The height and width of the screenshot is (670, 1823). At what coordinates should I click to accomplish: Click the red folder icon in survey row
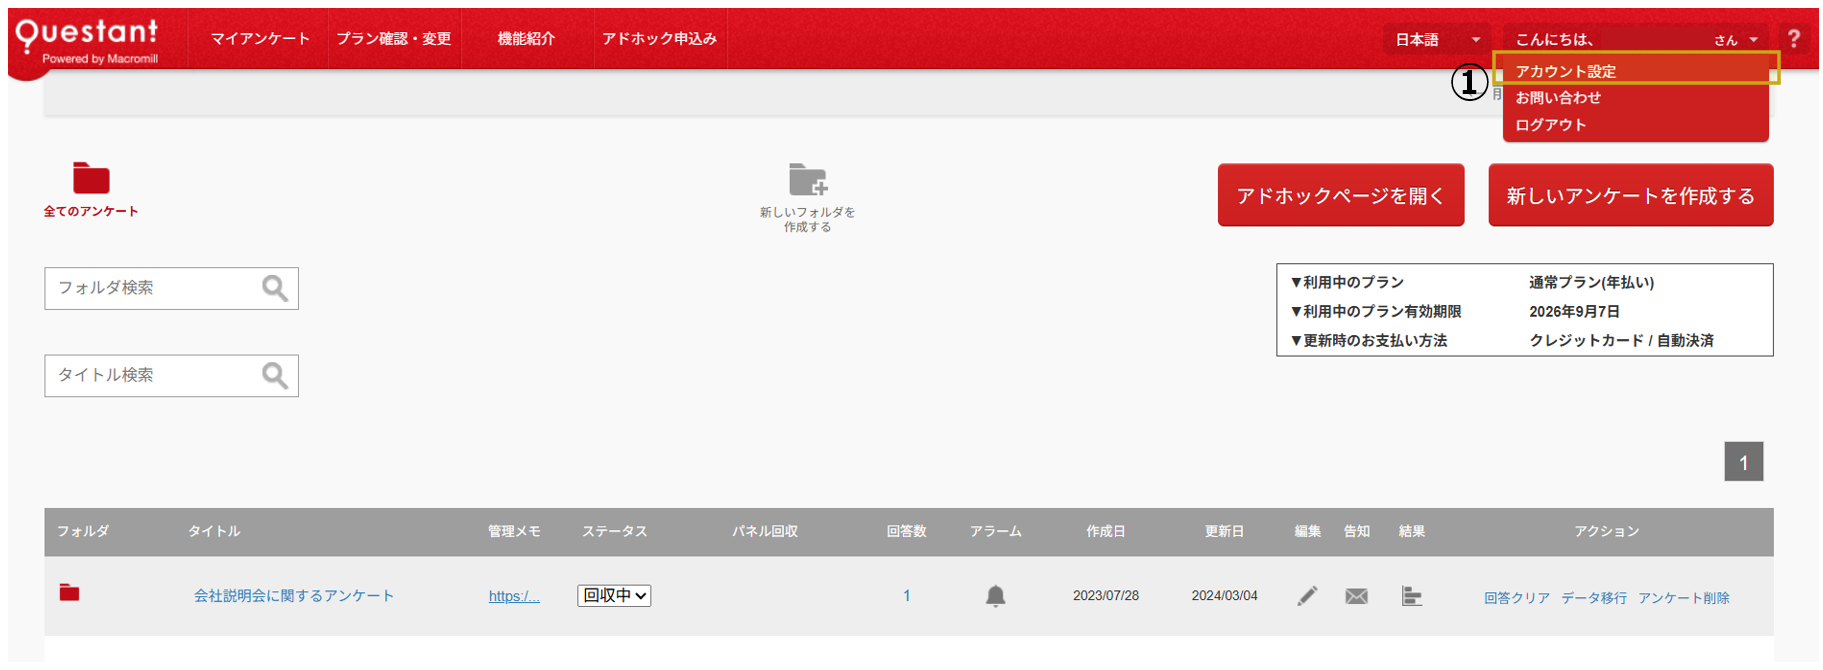click(x=69, y=593)
